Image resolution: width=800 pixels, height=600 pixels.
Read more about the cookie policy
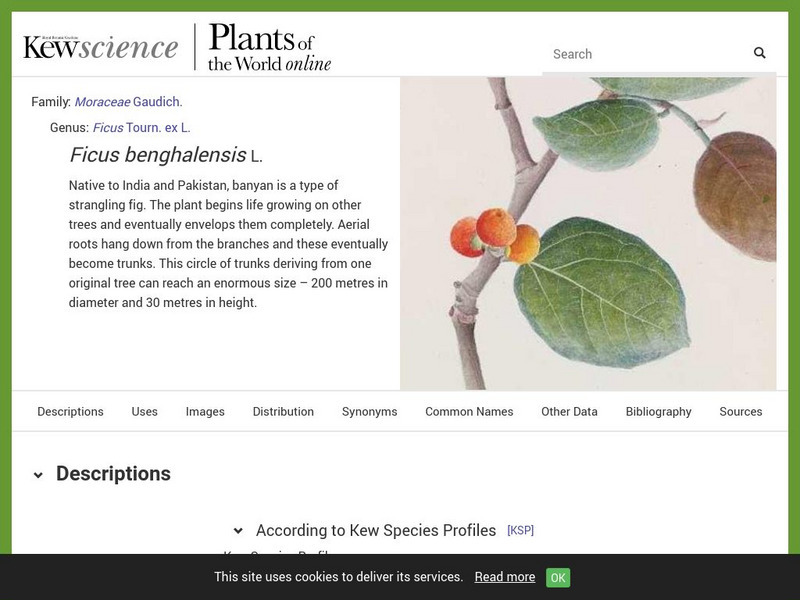[x=505, y=577]
